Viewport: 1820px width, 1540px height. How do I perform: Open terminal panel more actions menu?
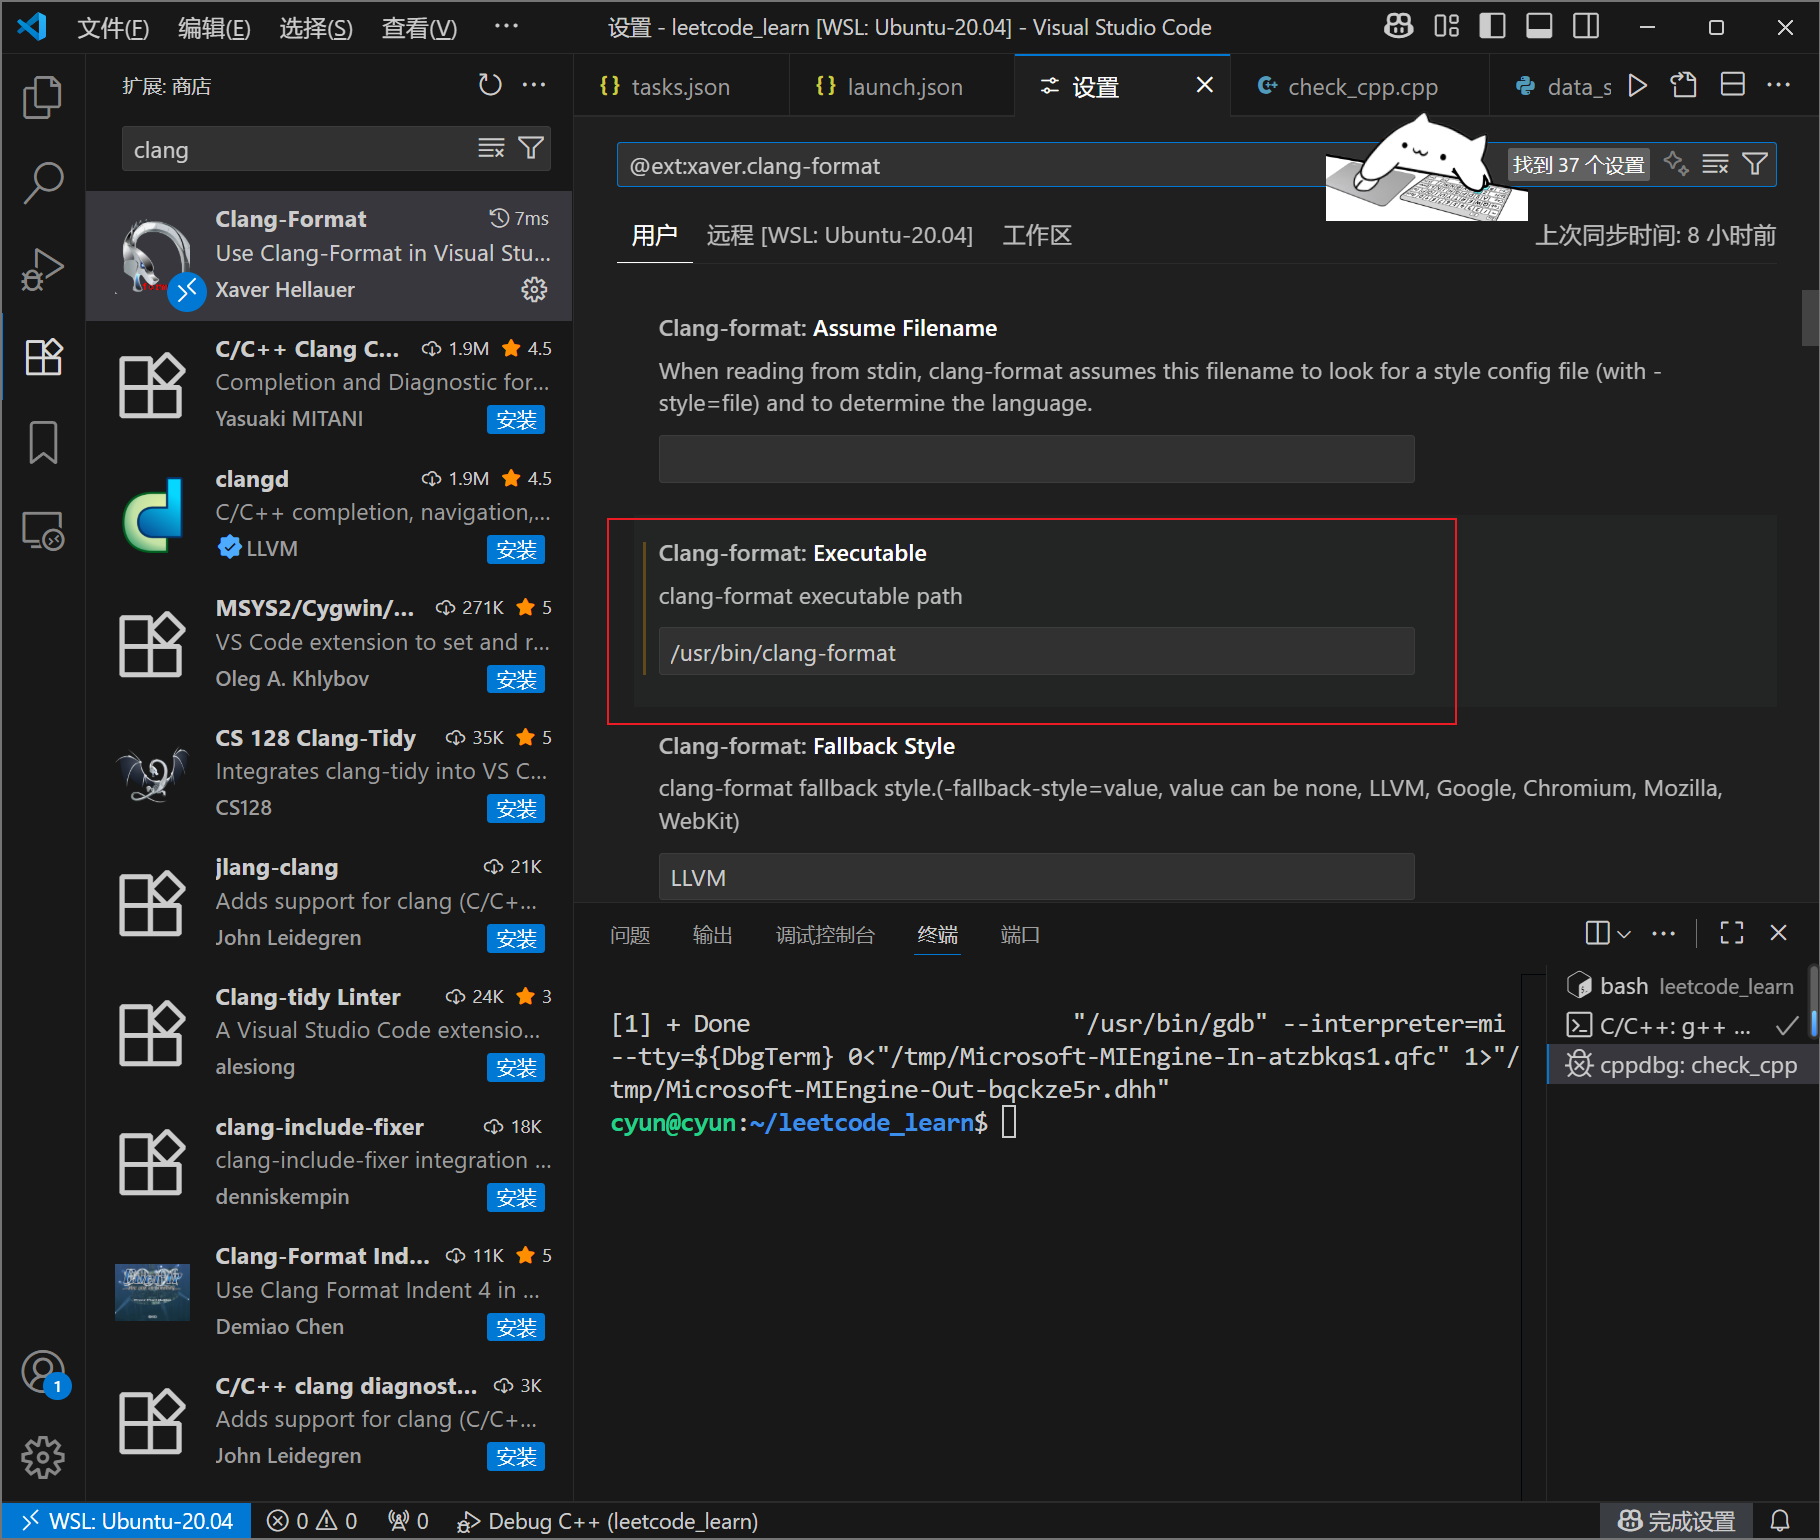coord(1663,933)
